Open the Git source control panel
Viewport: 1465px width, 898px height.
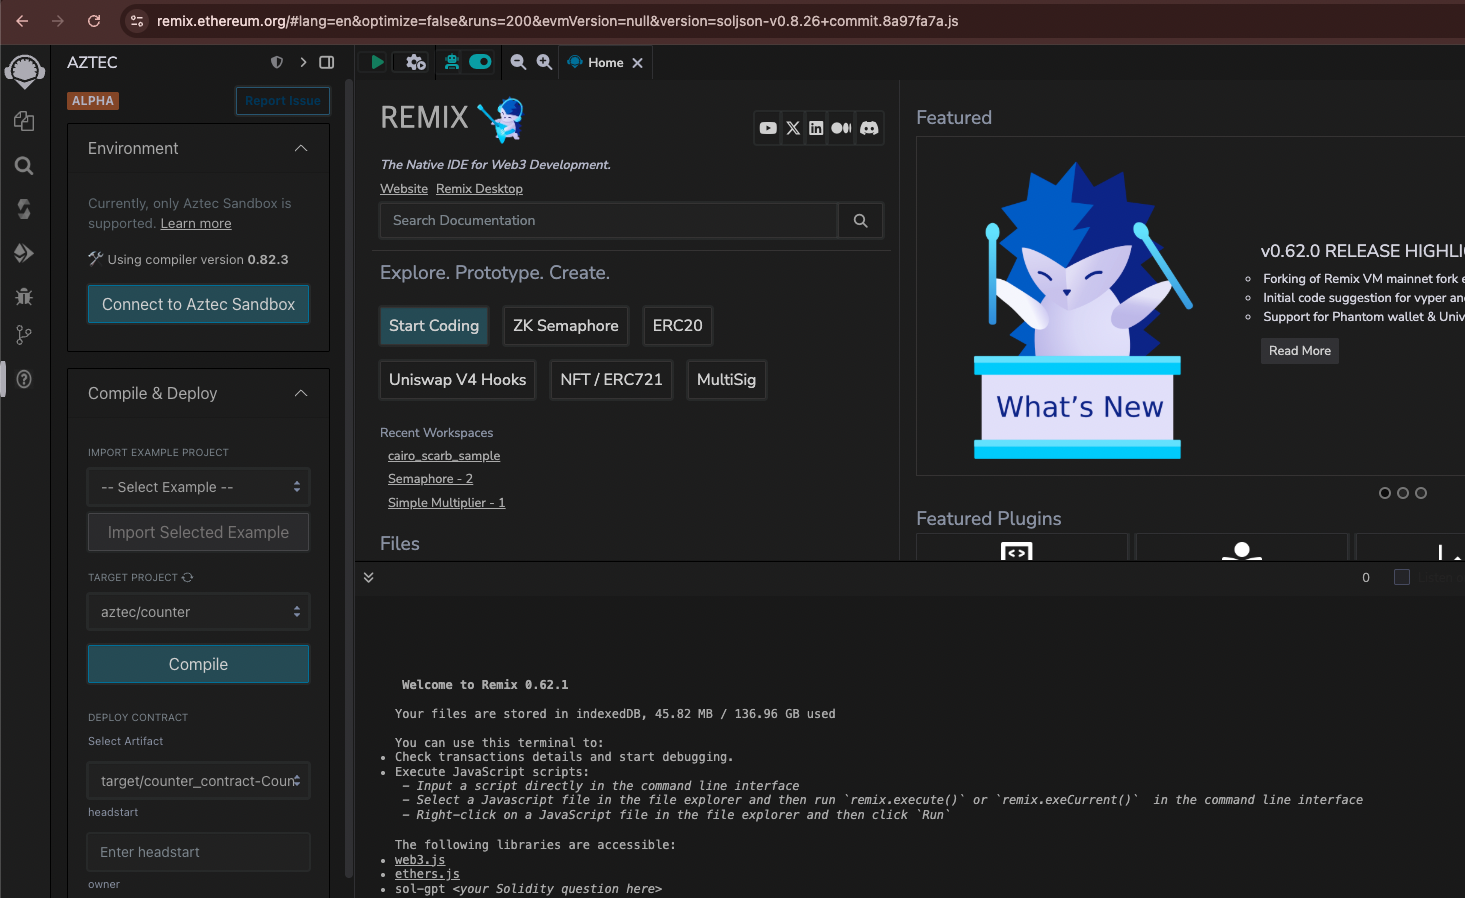(24, 335)
